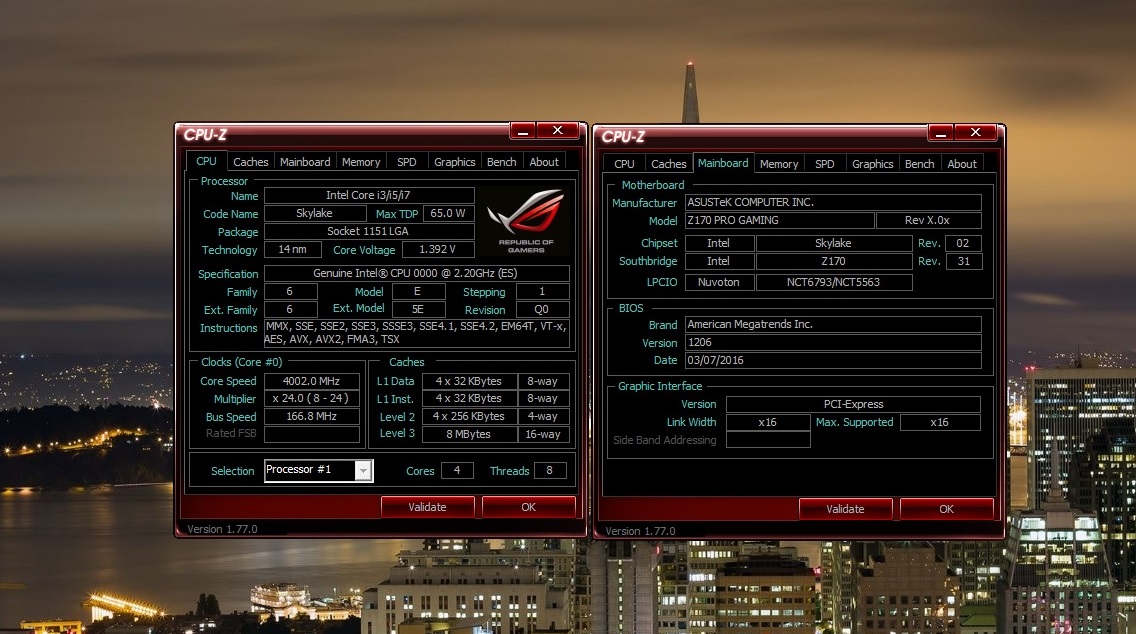
Task: Click the BIOS Date value '03/07/2016'
Action: click(x=833, y=360)
